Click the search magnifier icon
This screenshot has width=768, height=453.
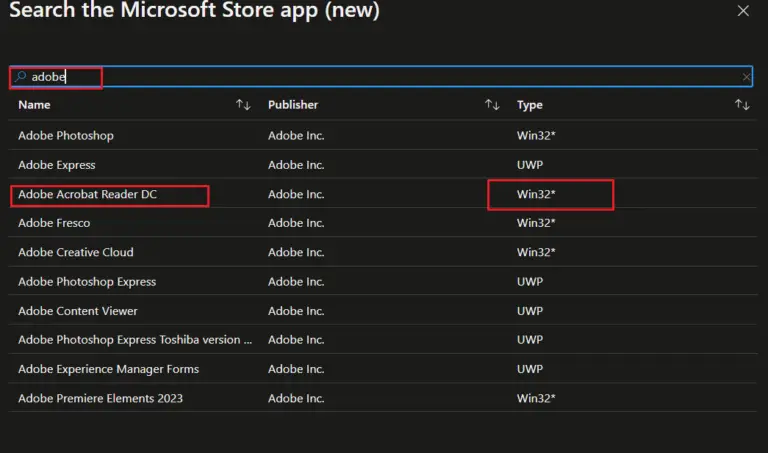click(x=20, y=77)
